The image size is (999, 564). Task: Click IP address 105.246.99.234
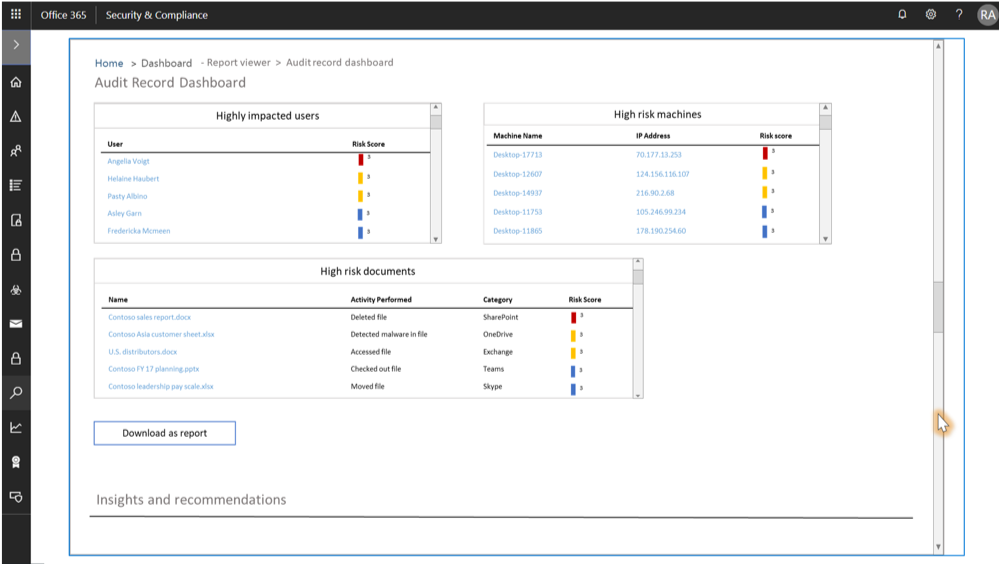tap(660, 212)
